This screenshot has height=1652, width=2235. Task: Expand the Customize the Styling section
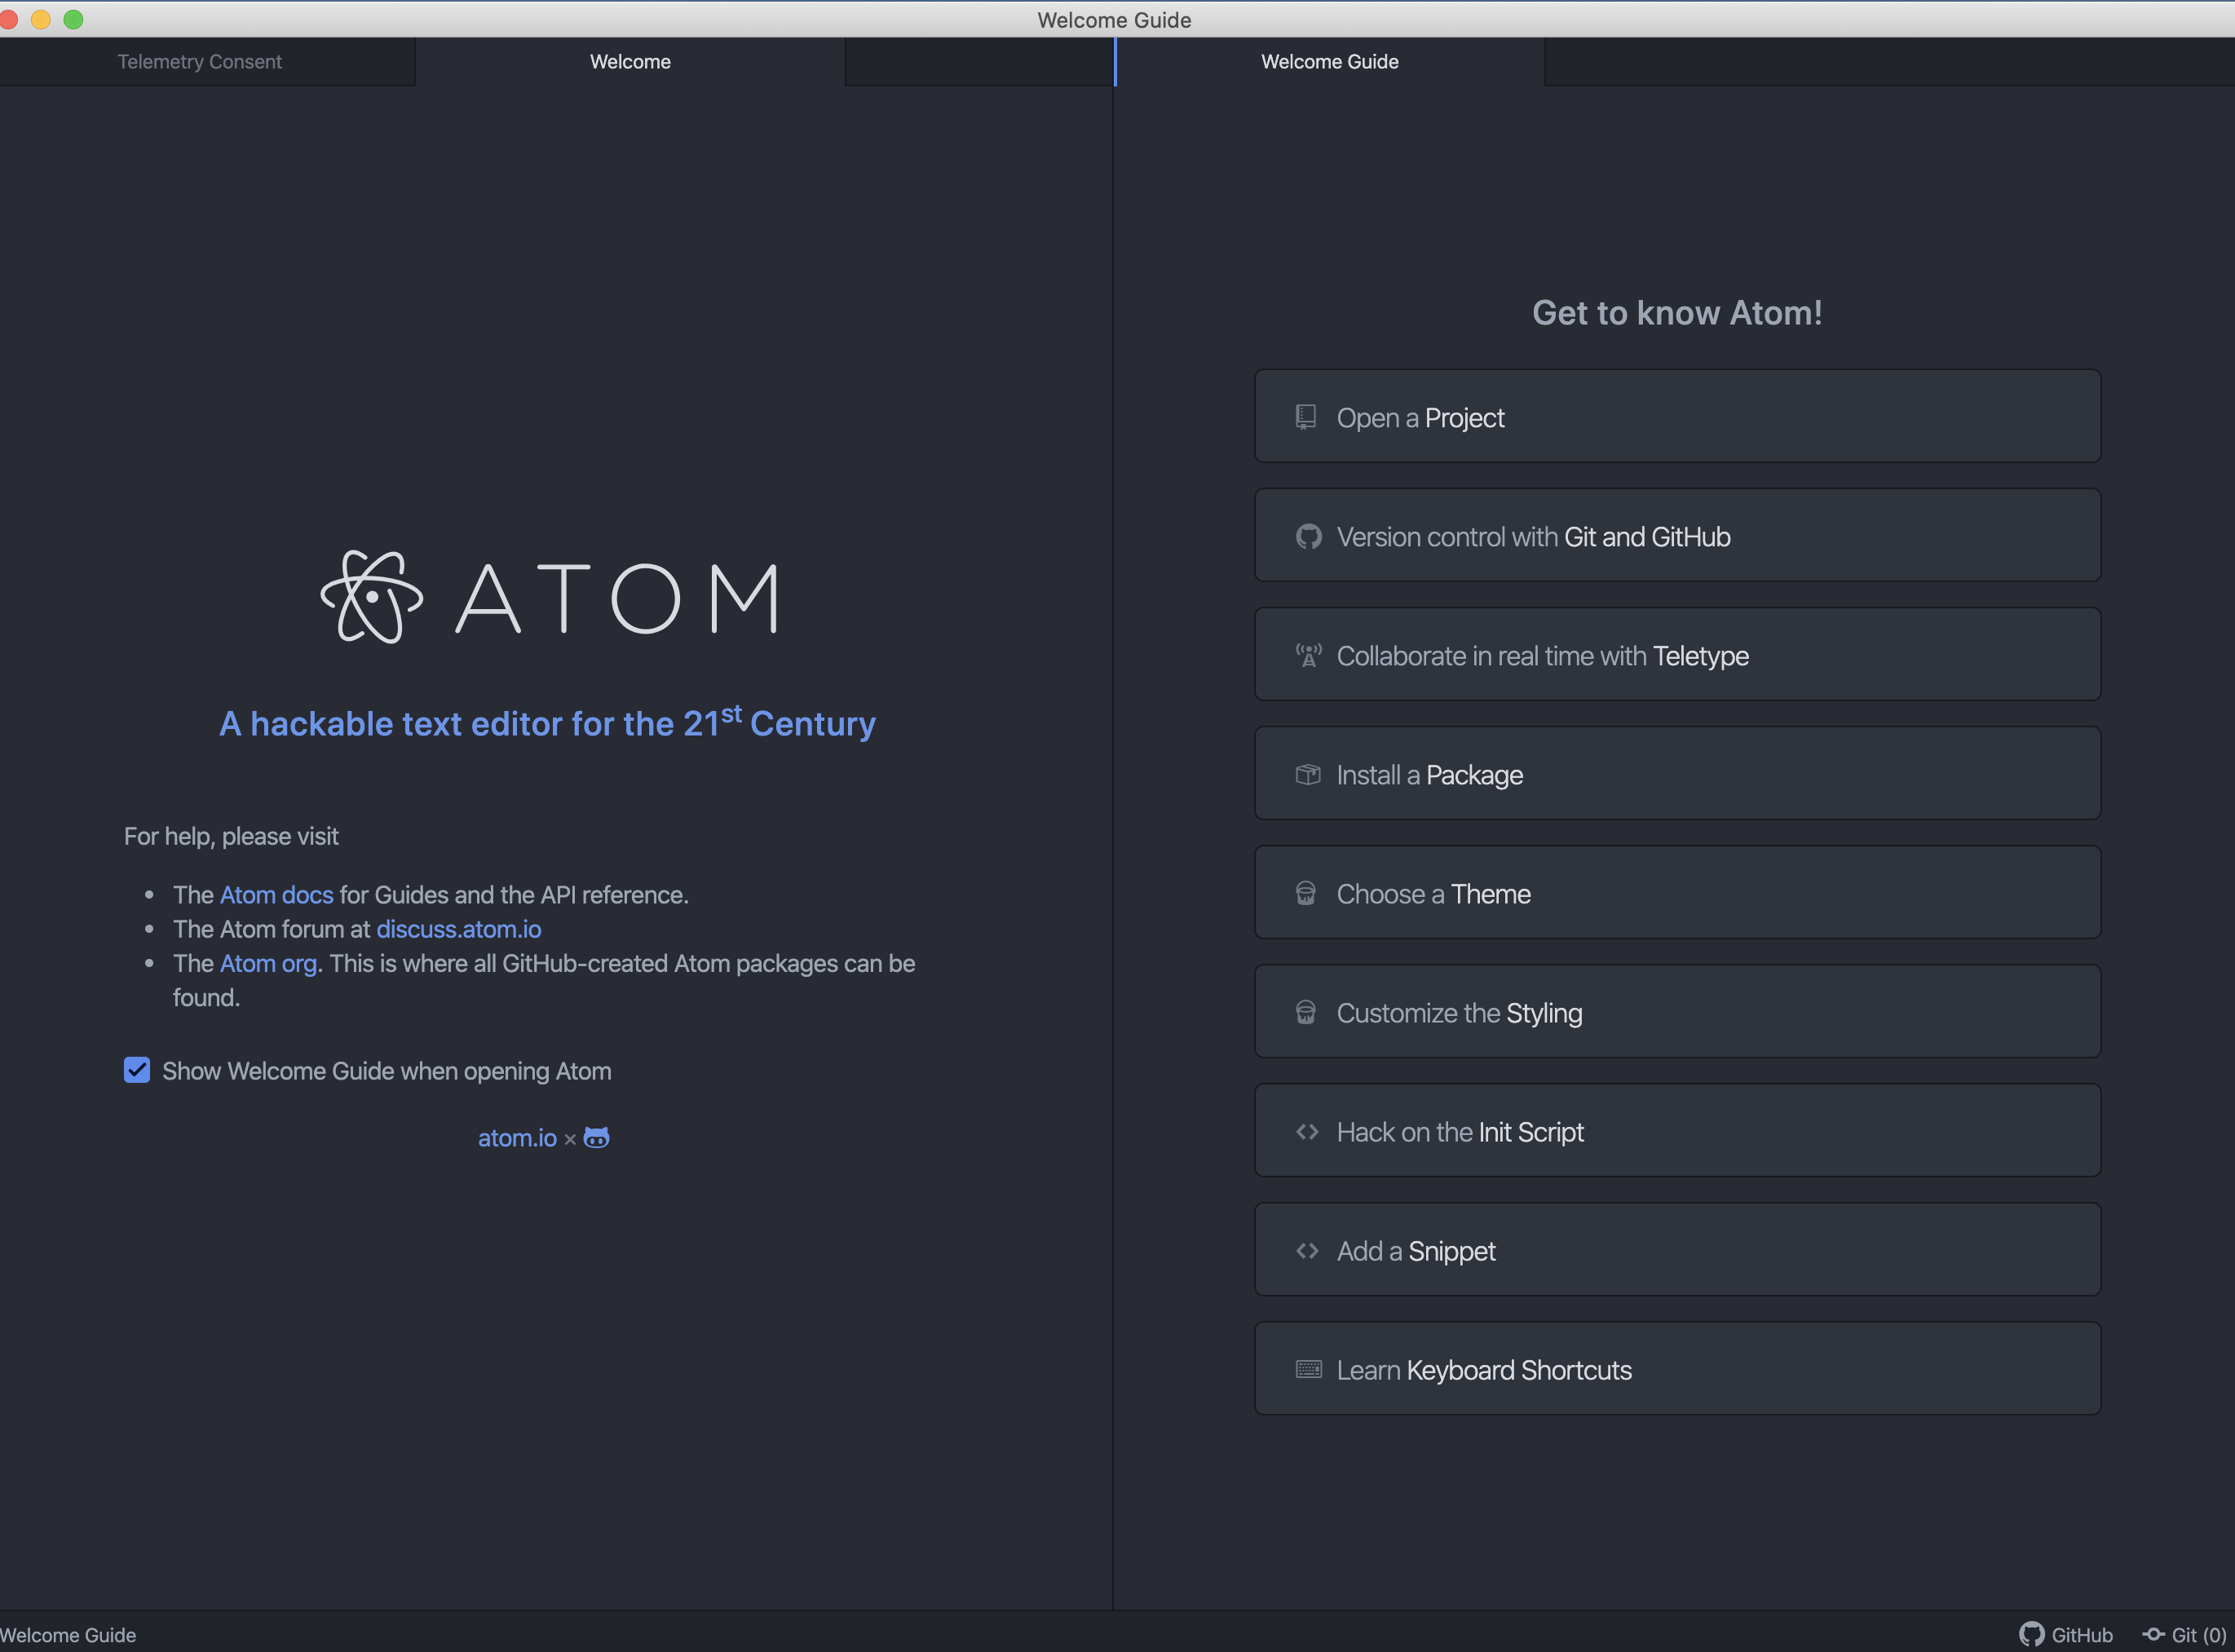tap(1677, 1012)
